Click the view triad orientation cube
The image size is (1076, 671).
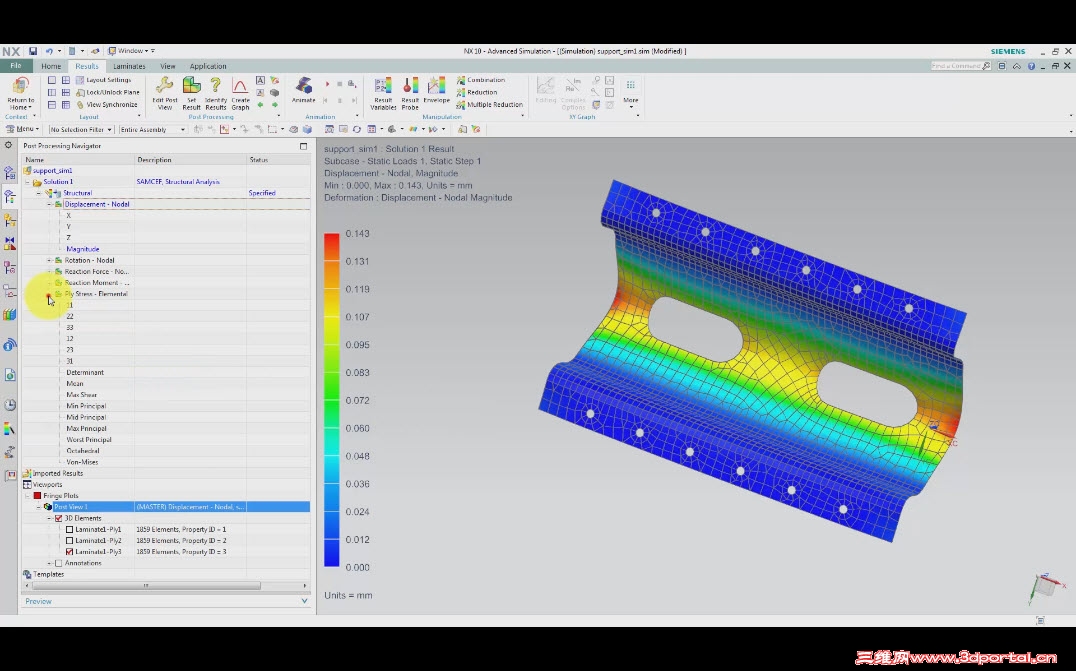[x=1046, y=588]
